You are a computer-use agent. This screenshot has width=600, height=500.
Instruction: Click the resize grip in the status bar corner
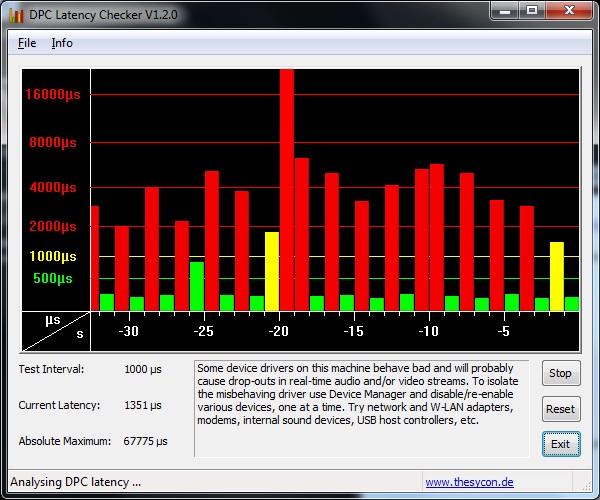tap(586, 485)
